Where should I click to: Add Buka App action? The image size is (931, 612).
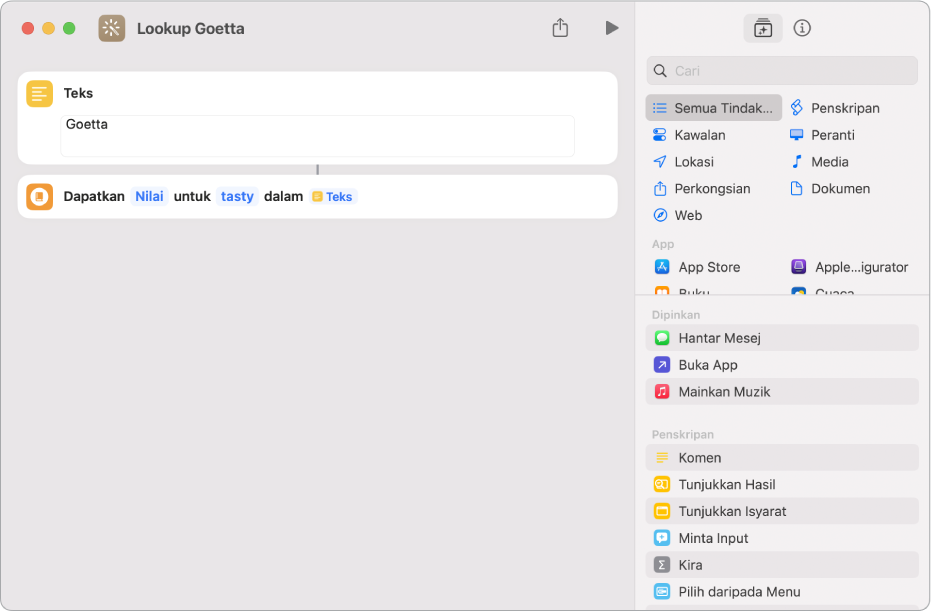781,364
